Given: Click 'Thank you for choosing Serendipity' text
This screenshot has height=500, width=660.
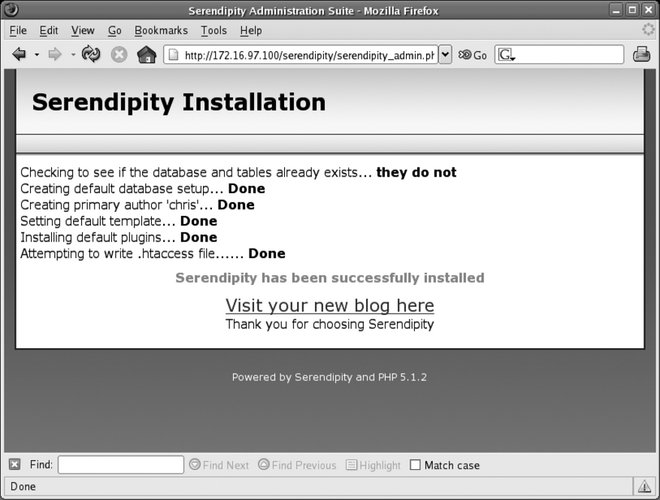Looking at the screenshot, I should tap(330, 324).
